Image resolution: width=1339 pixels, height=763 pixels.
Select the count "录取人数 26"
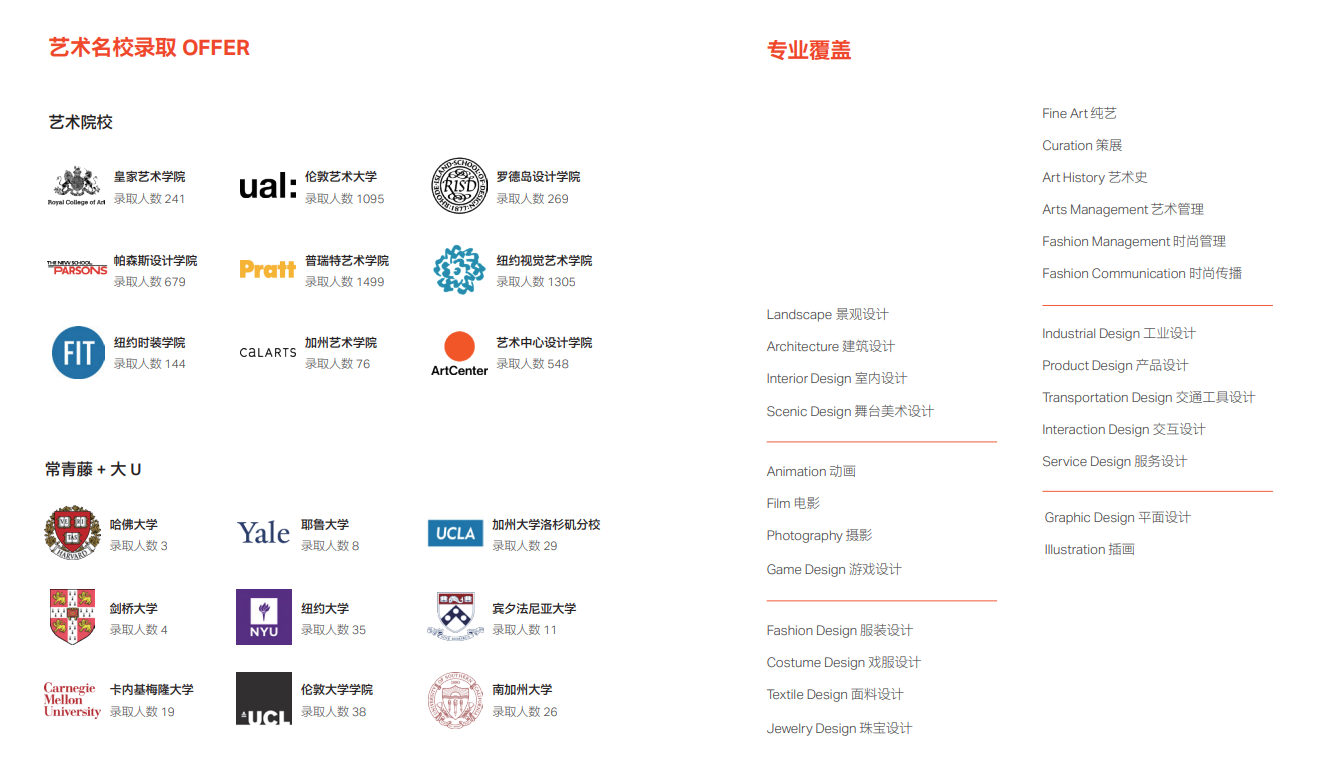click(525, 712)
